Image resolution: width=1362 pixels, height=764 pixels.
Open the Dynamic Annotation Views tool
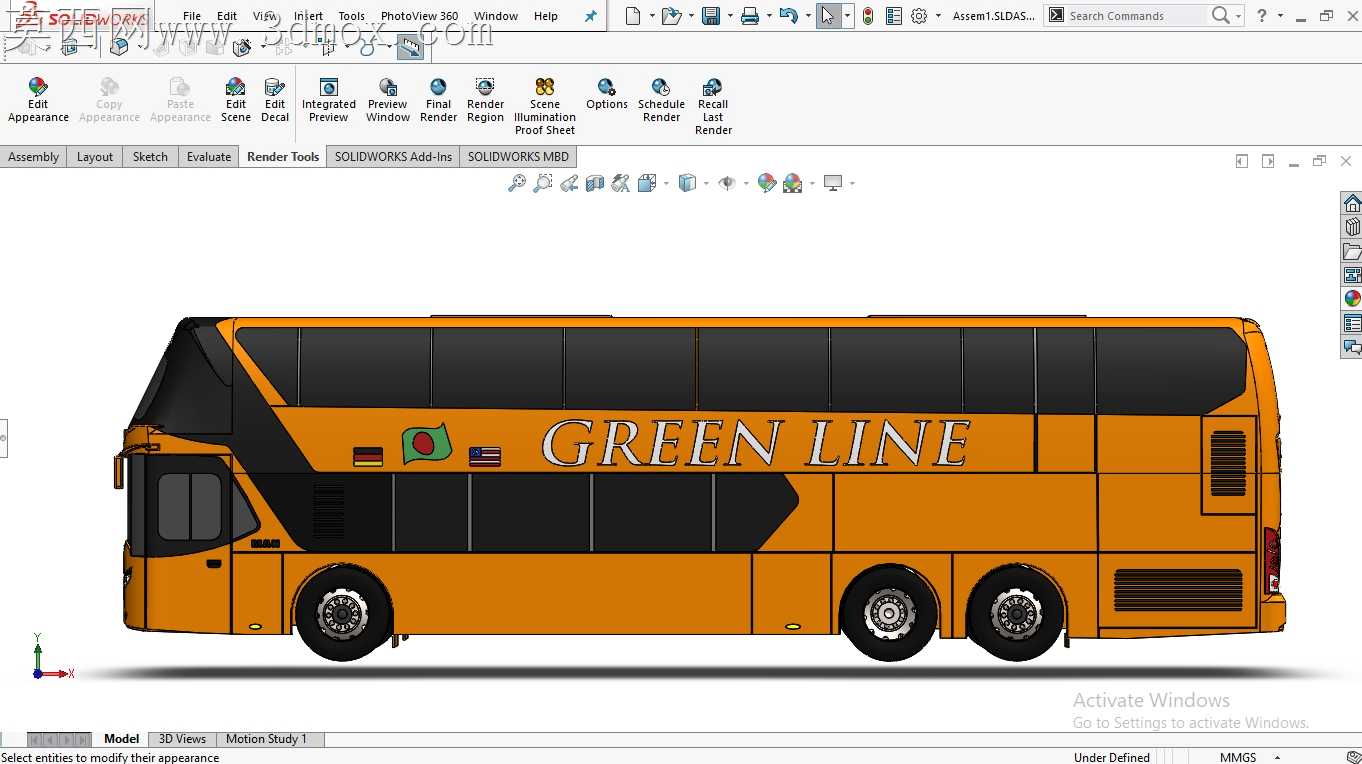(621, 183)
